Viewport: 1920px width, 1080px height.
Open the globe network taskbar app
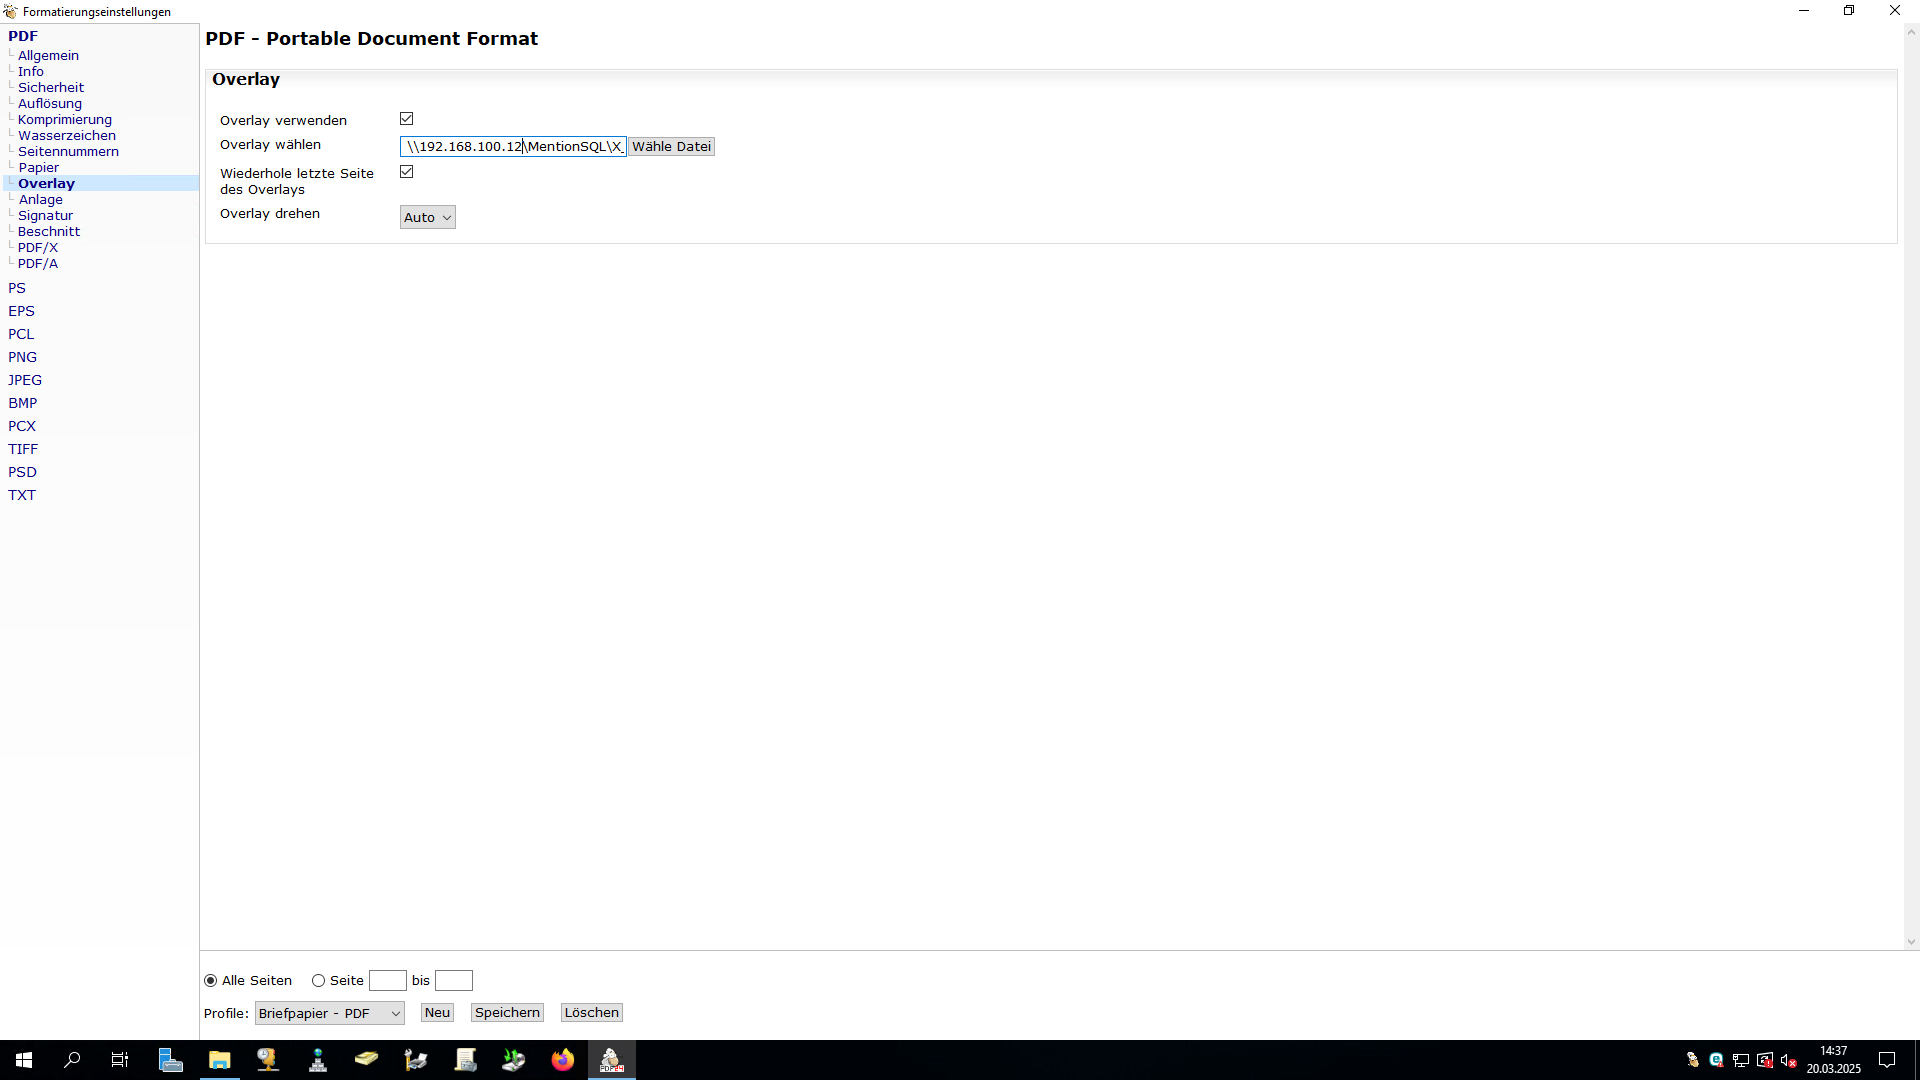[x=317, y=1060]
